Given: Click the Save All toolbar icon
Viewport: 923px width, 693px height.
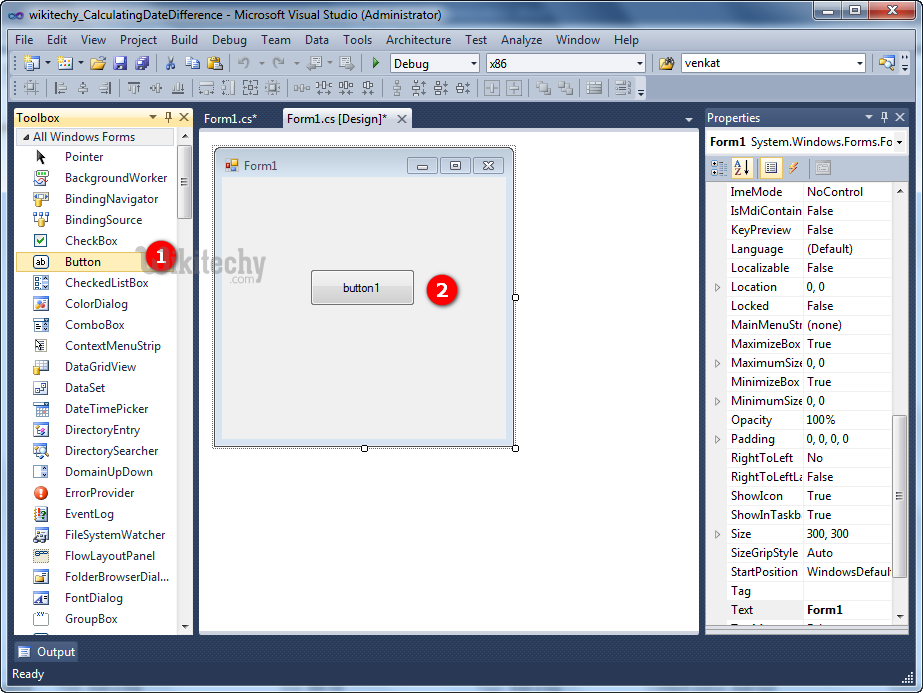Looking at the screenshot, I should (x=141, y=63).
